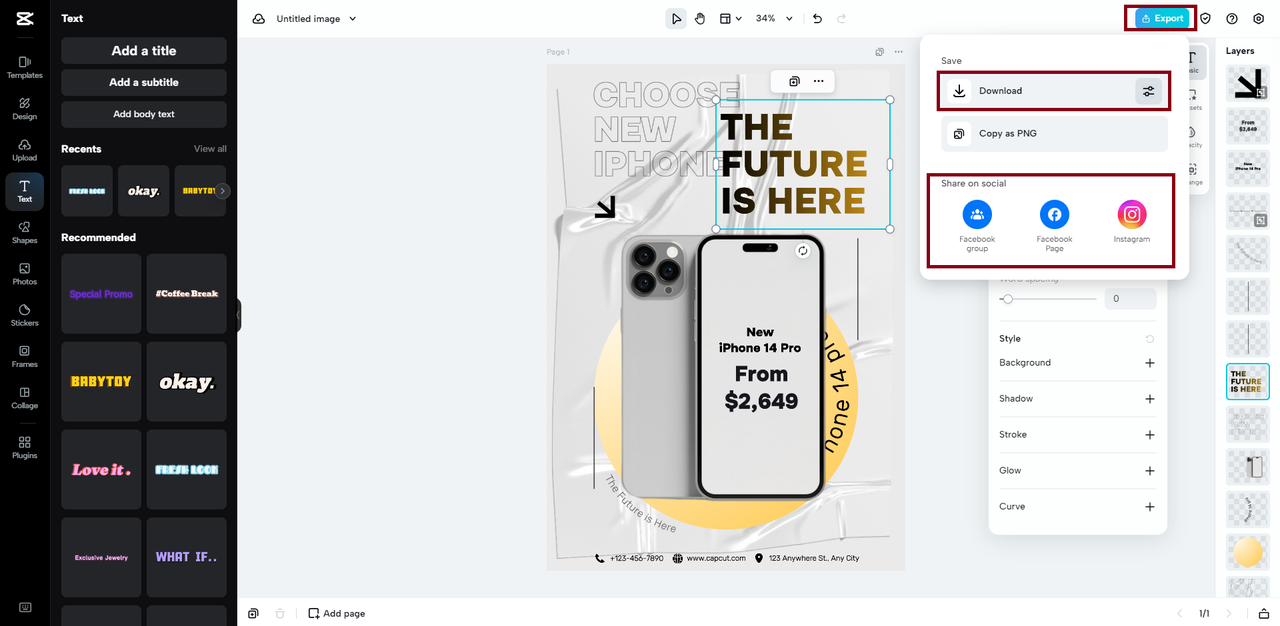Open keyboard shortcuts icon at sidebar bottom
The height and width of the screenshot is (626, 1280).
coord(25,607)
